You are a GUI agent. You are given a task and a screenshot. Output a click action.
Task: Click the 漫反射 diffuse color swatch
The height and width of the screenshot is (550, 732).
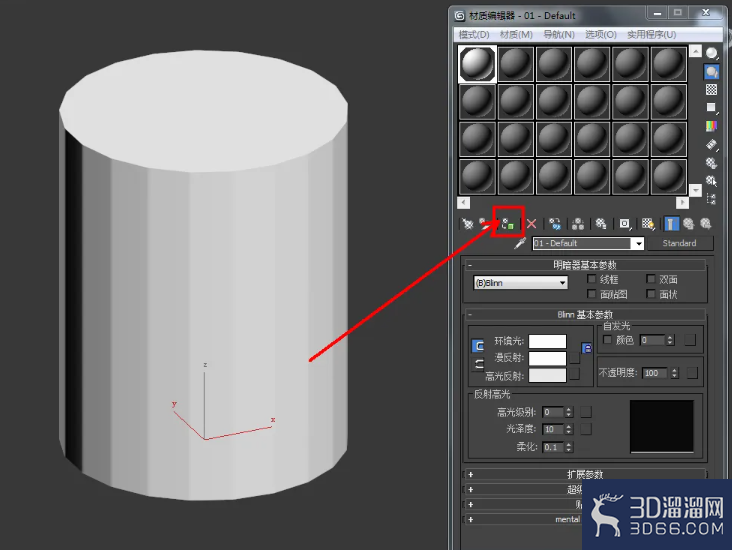click(548, 358)
